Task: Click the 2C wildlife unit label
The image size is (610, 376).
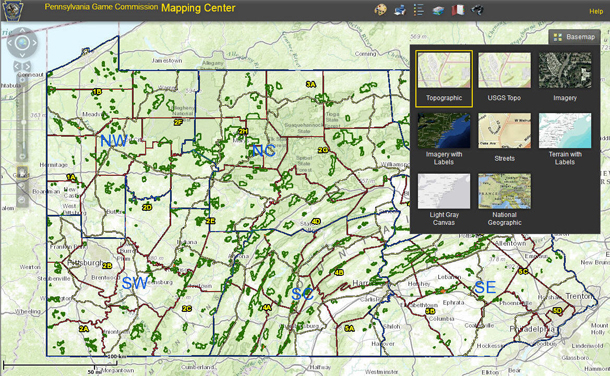Action: 187,308
